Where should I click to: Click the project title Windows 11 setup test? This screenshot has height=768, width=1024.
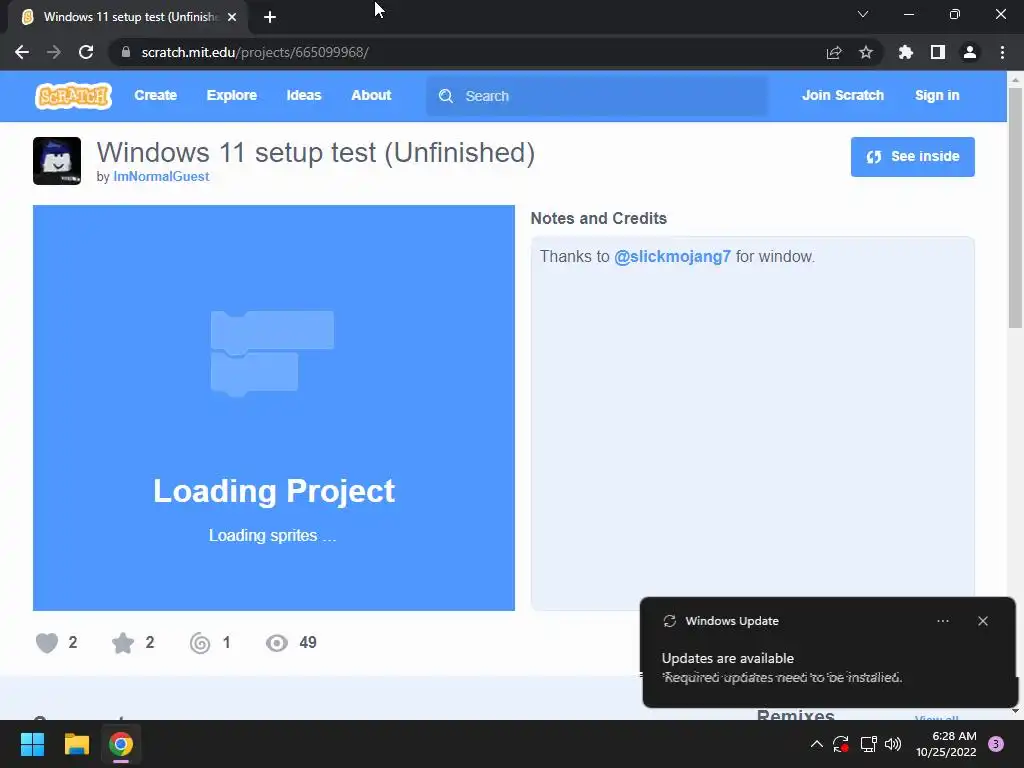[x=316, y=153]
